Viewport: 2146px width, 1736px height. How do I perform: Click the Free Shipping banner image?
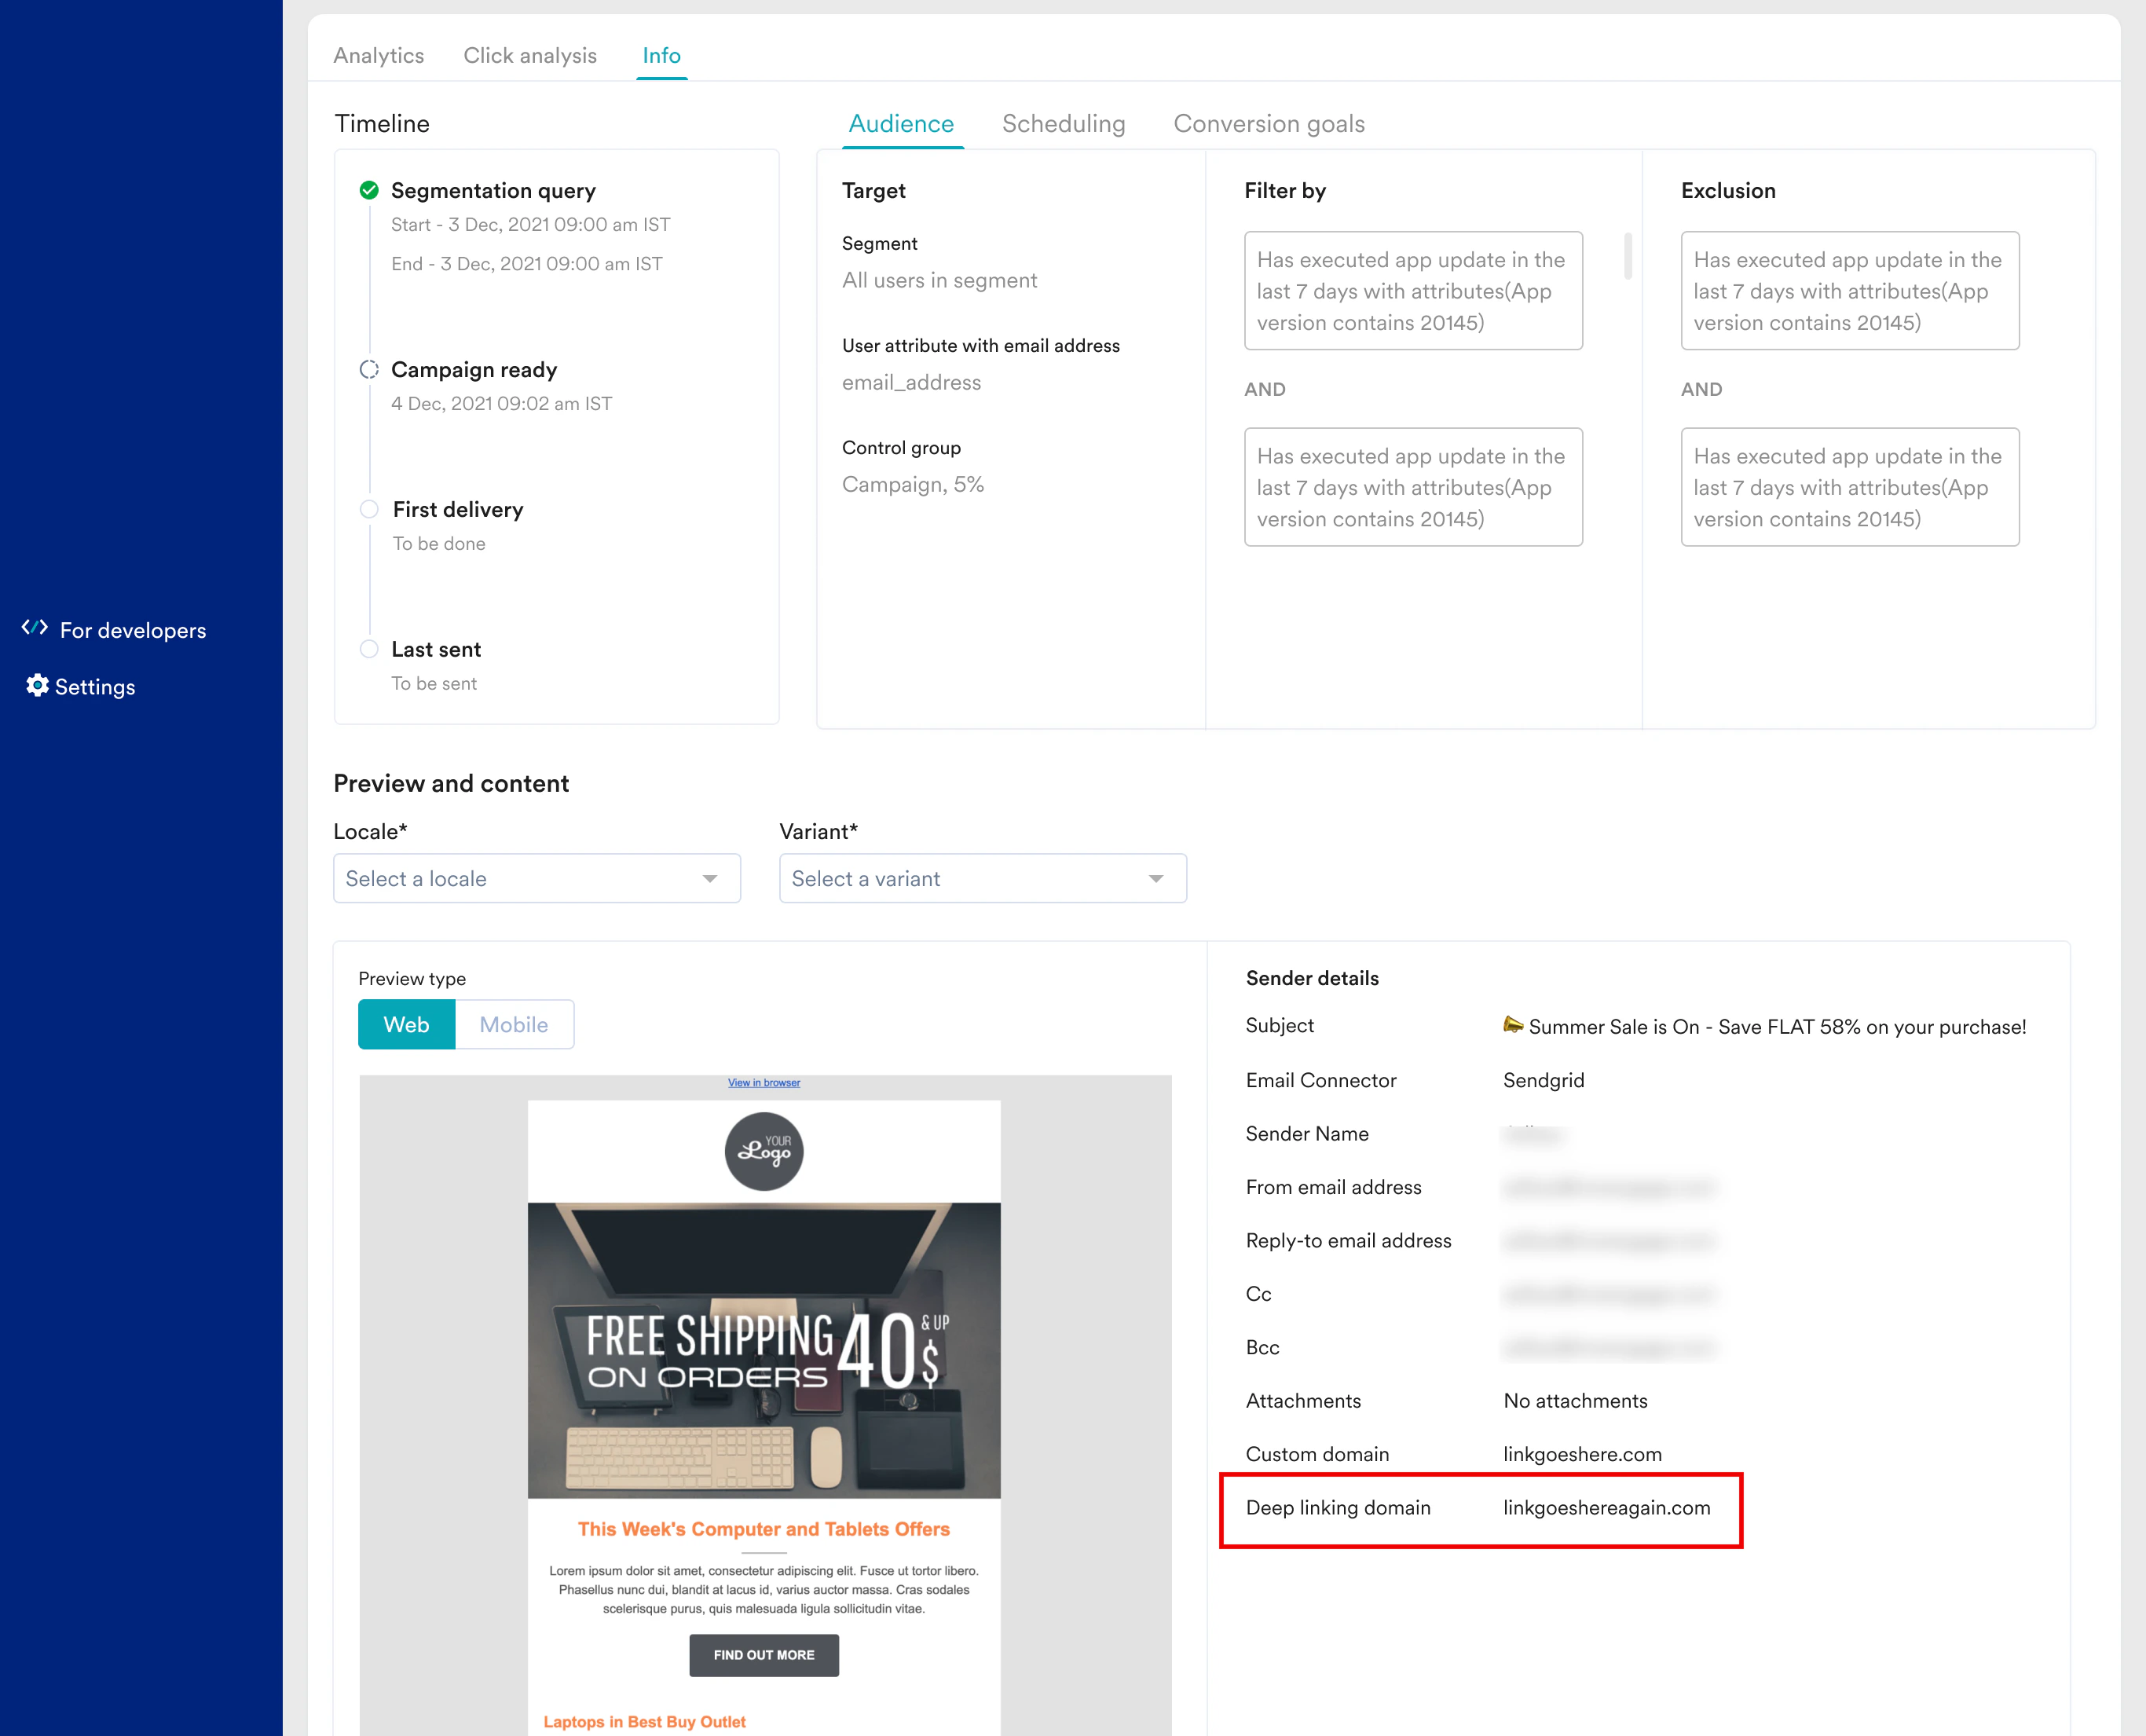click(x=763, y=1350)
